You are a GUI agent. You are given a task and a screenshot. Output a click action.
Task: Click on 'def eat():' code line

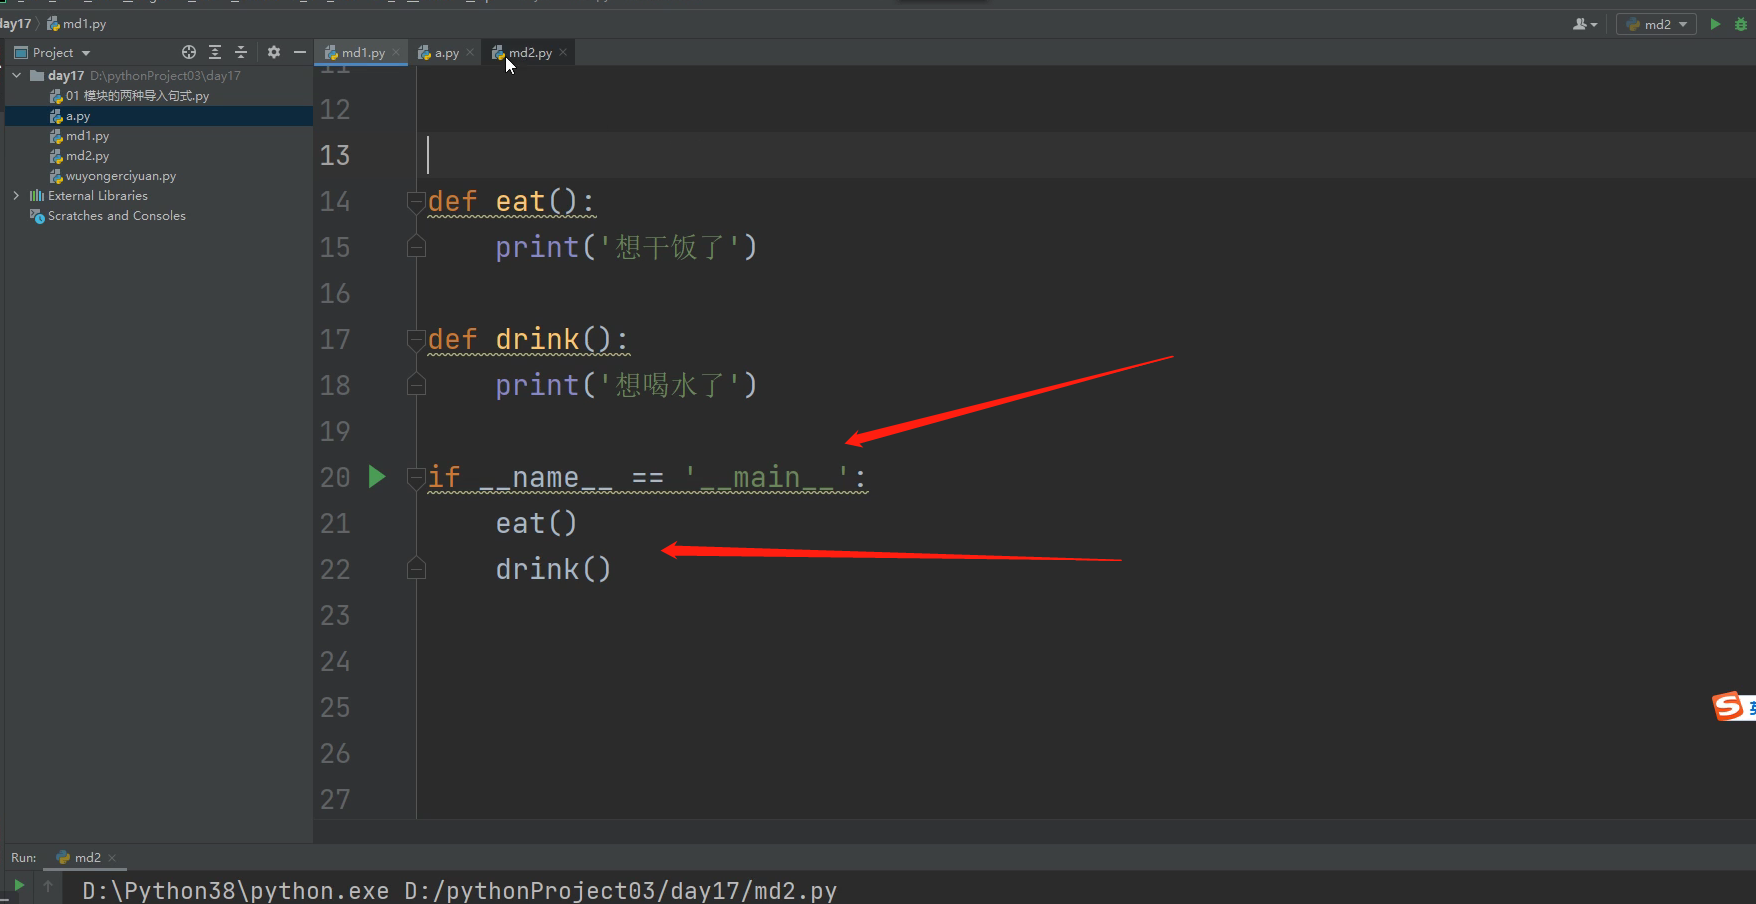(x=511, y=201)
